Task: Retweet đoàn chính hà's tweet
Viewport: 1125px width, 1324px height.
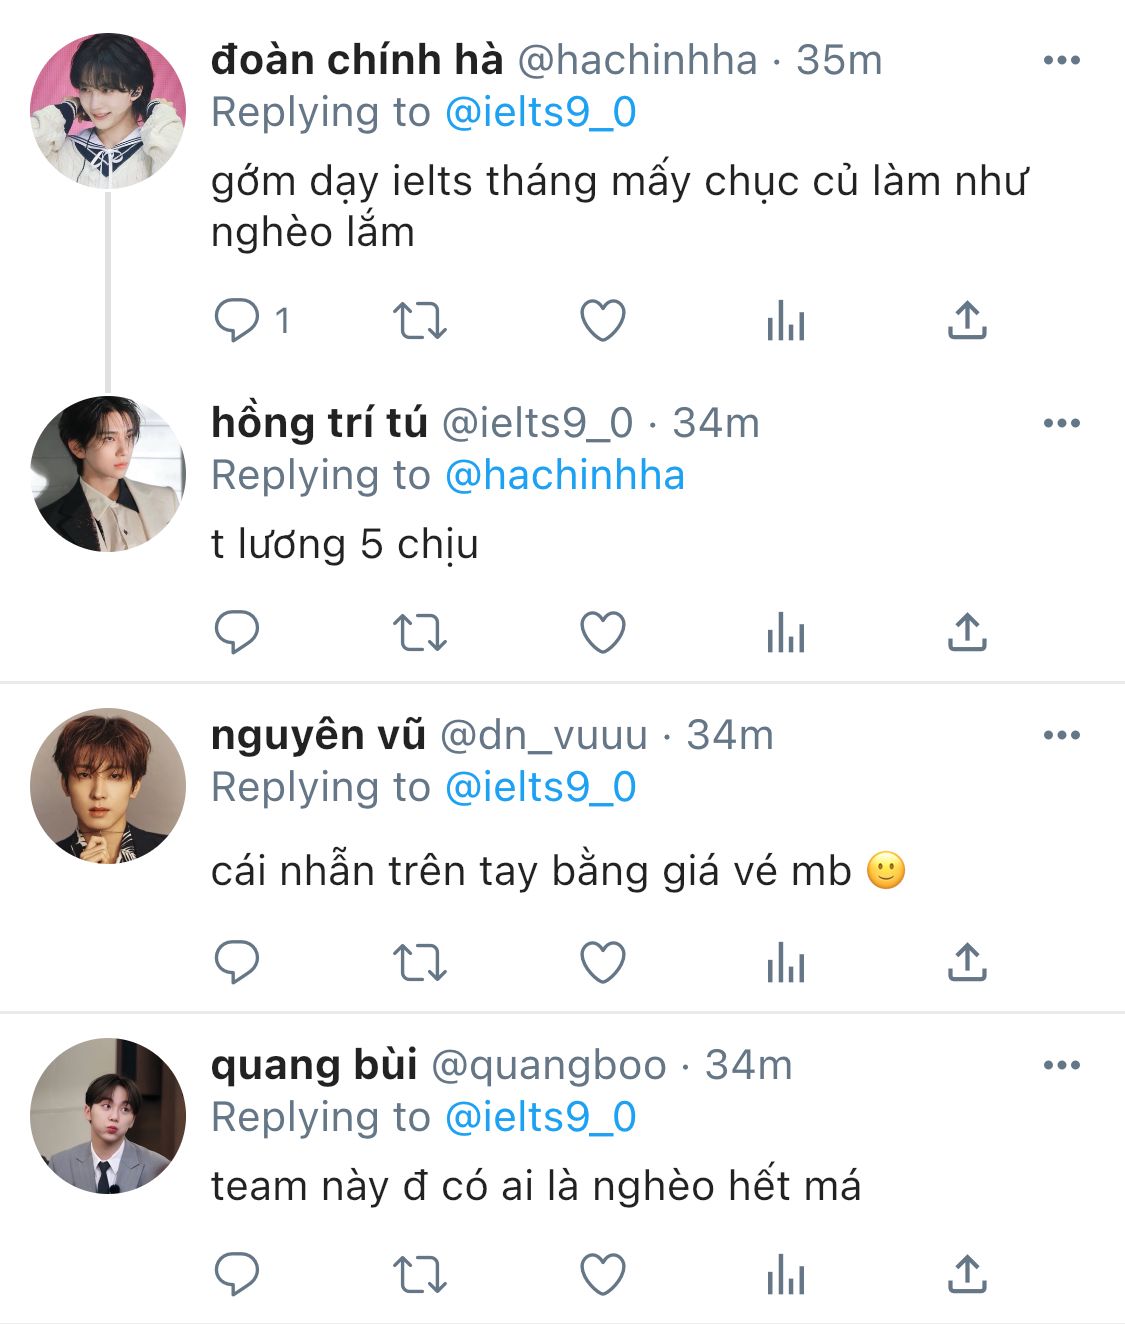Action: [x=419, y=321]
